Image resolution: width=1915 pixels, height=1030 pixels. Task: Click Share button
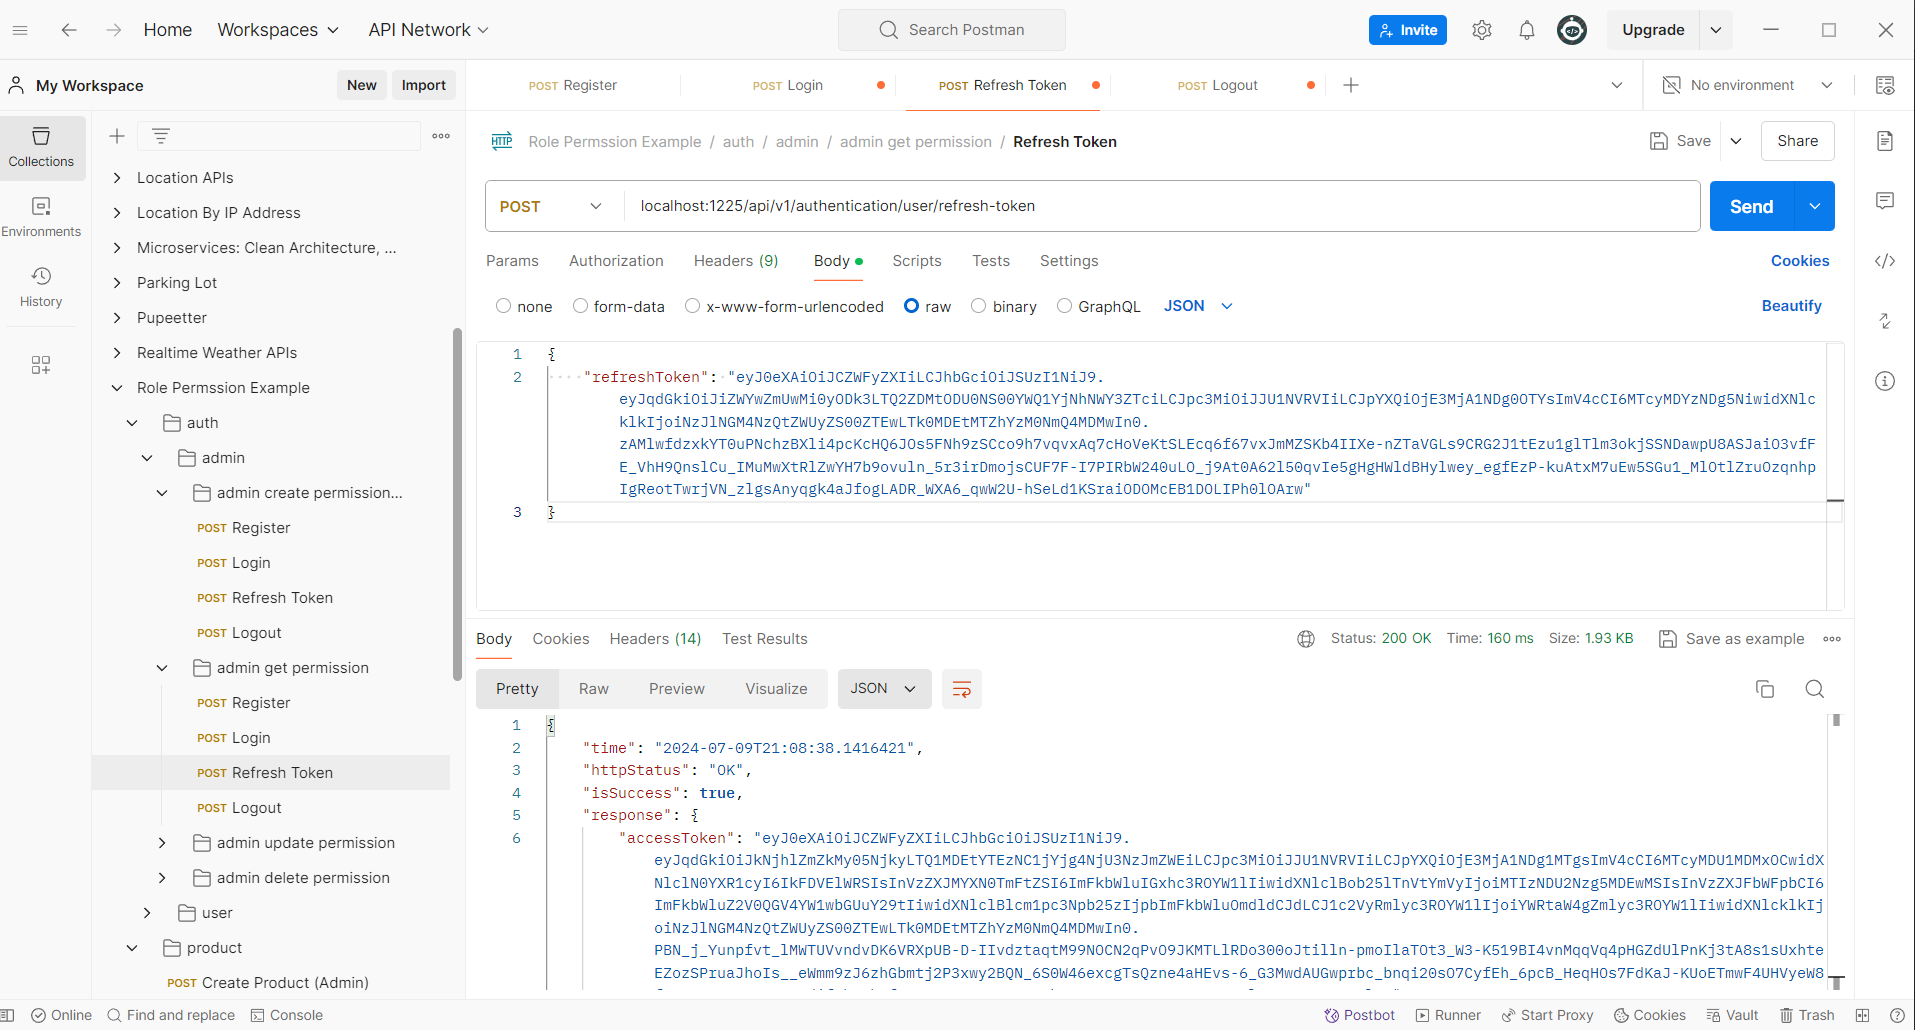pyautogui.click(x=1797, y=141)
